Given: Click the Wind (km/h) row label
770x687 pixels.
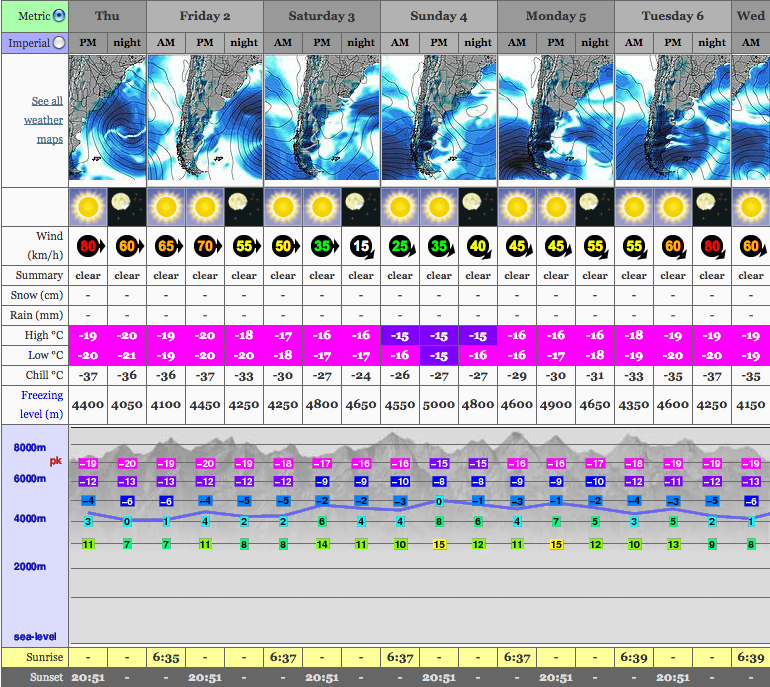Looking at the screenshot, I should pos(46,246).
